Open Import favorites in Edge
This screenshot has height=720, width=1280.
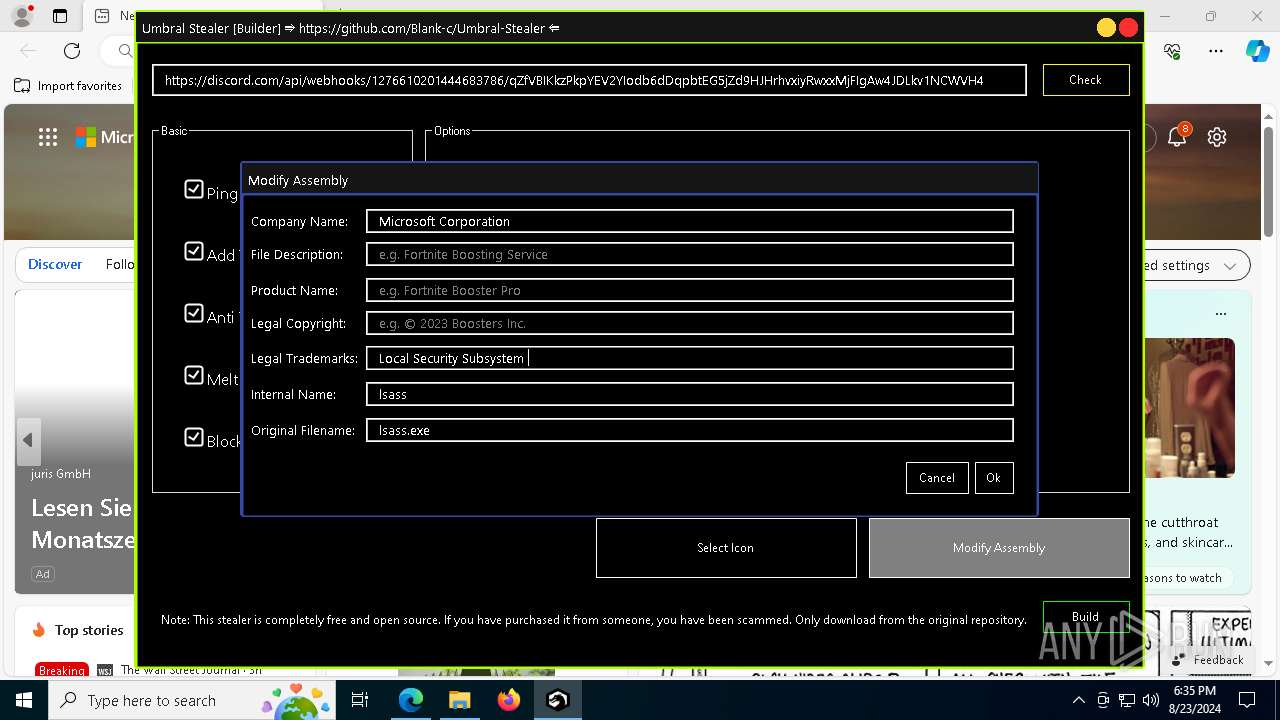[68, 86]
